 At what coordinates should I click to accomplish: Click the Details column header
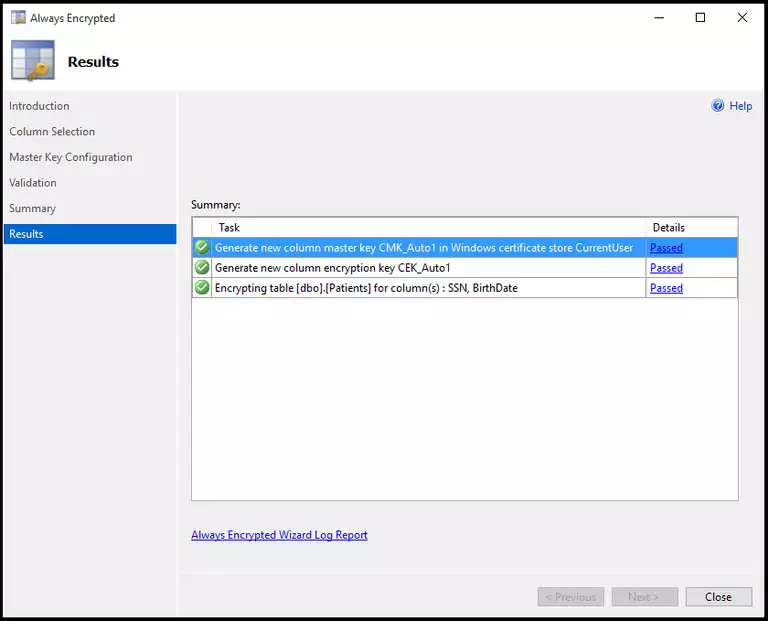668,227
